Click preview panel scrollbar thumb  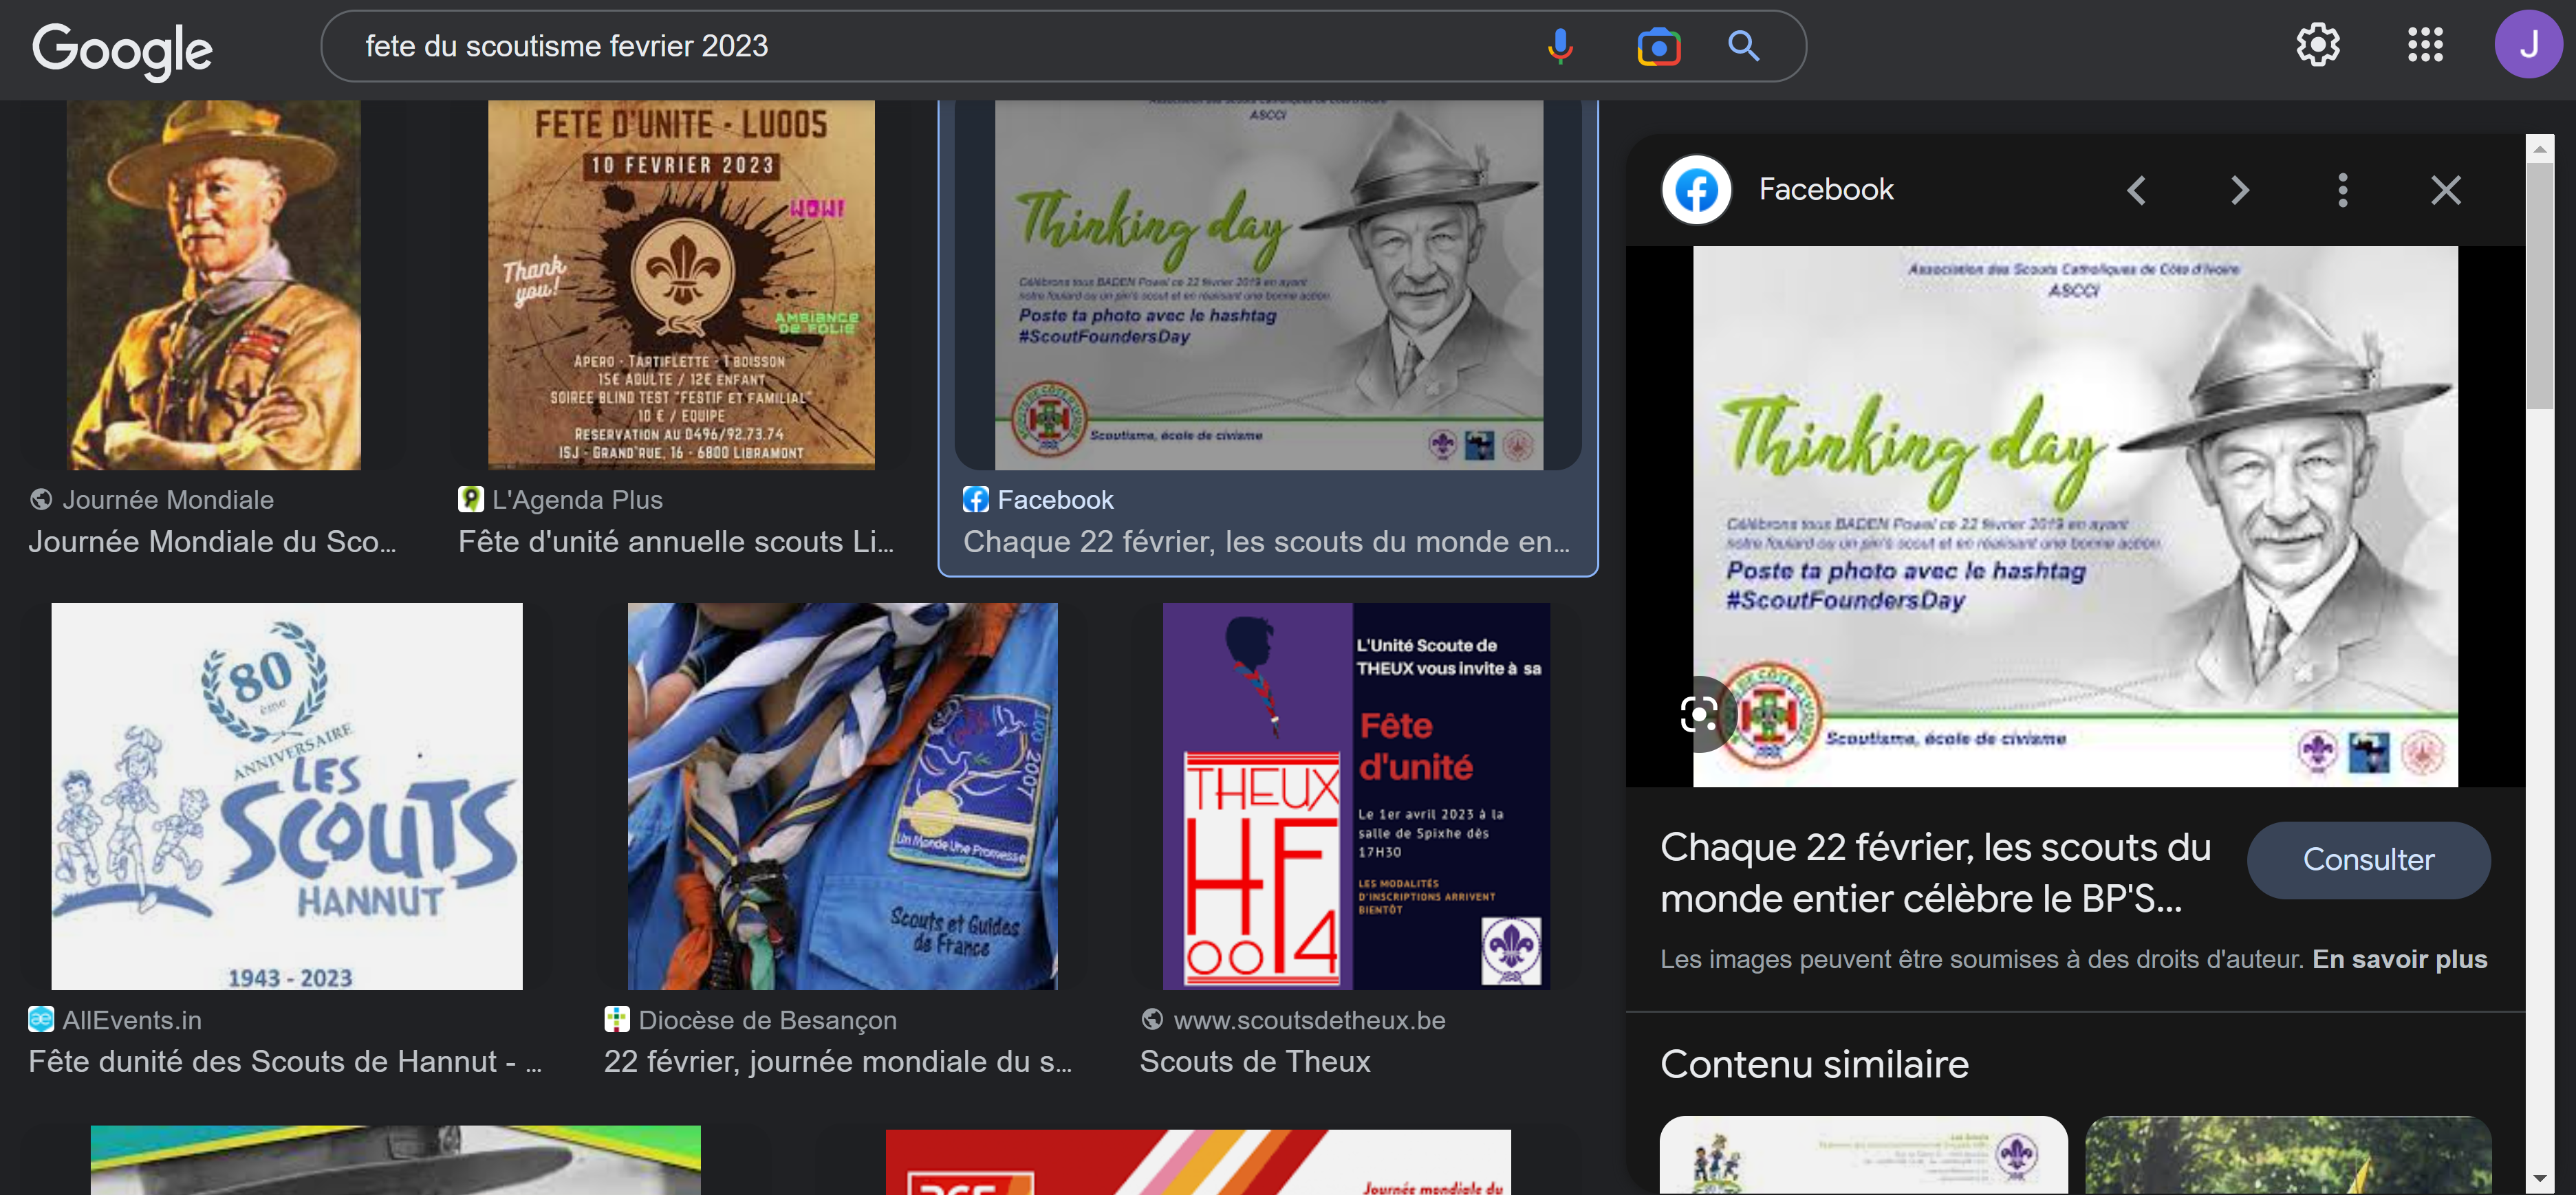pyautogui.click(x=2539, y=286)
